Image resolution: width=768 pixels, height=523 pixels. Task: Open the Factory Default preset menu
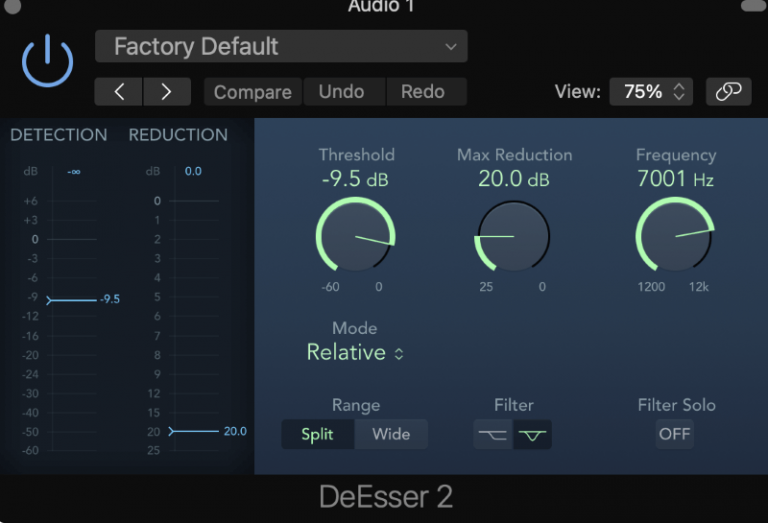281,47
